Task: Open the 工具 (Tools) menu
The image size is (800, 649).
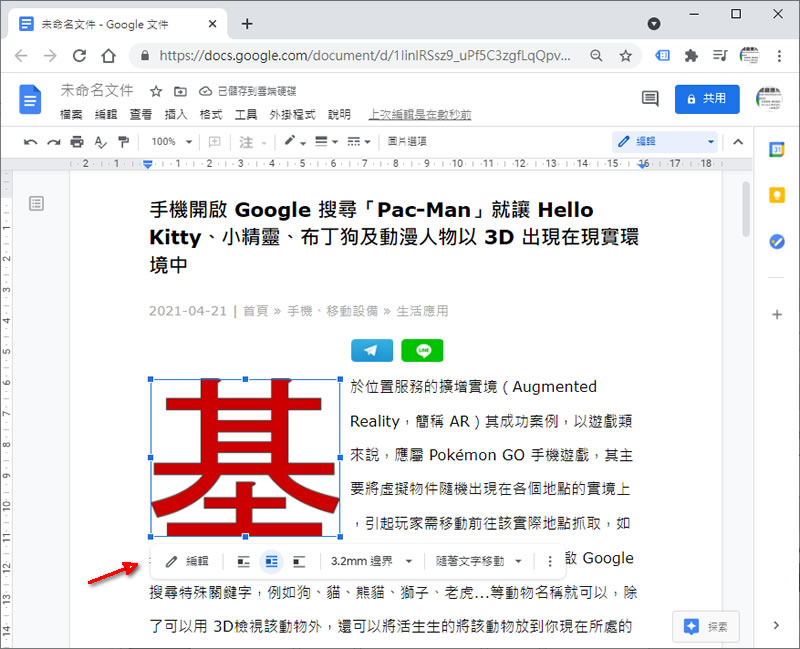Action: pyautogui.click(x=246, y=114)
